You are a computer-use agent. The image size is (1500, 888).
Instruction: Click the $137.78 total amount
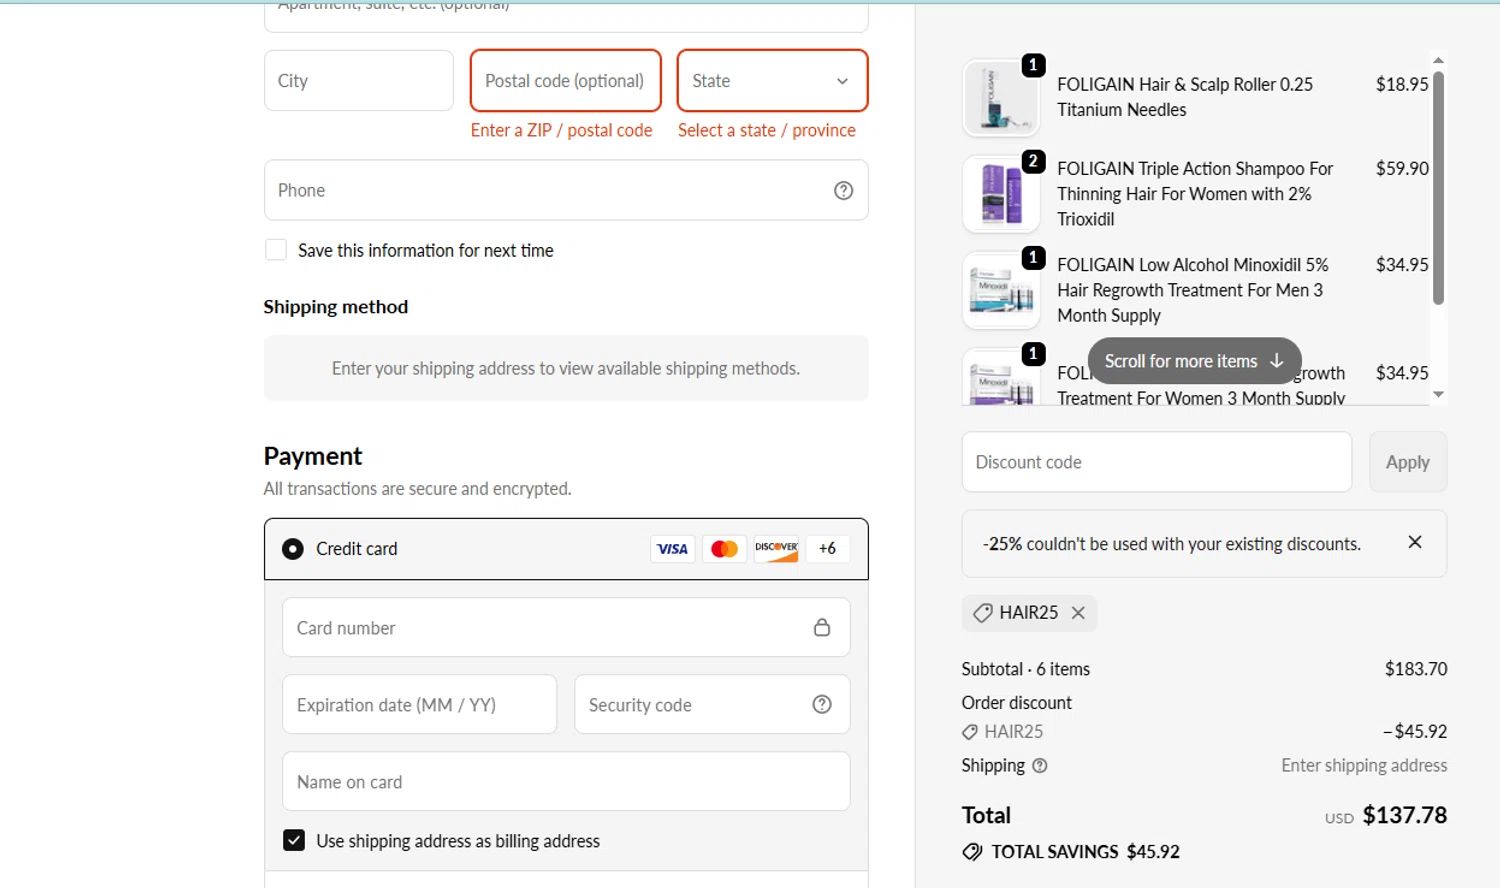(1404, 815)
